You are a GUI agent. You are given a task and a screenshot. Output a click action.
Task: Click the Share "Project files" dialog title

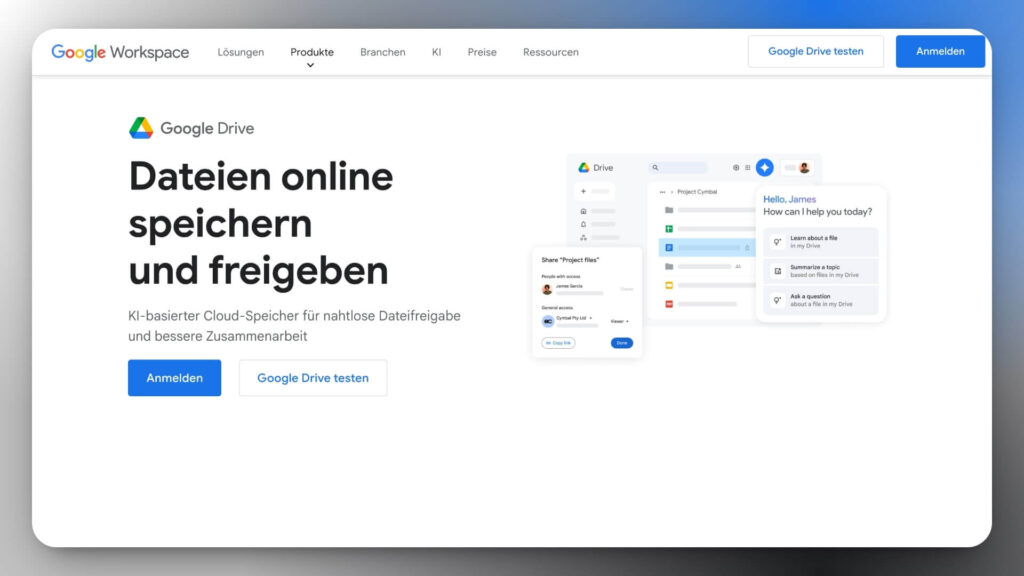coord(570,260)
